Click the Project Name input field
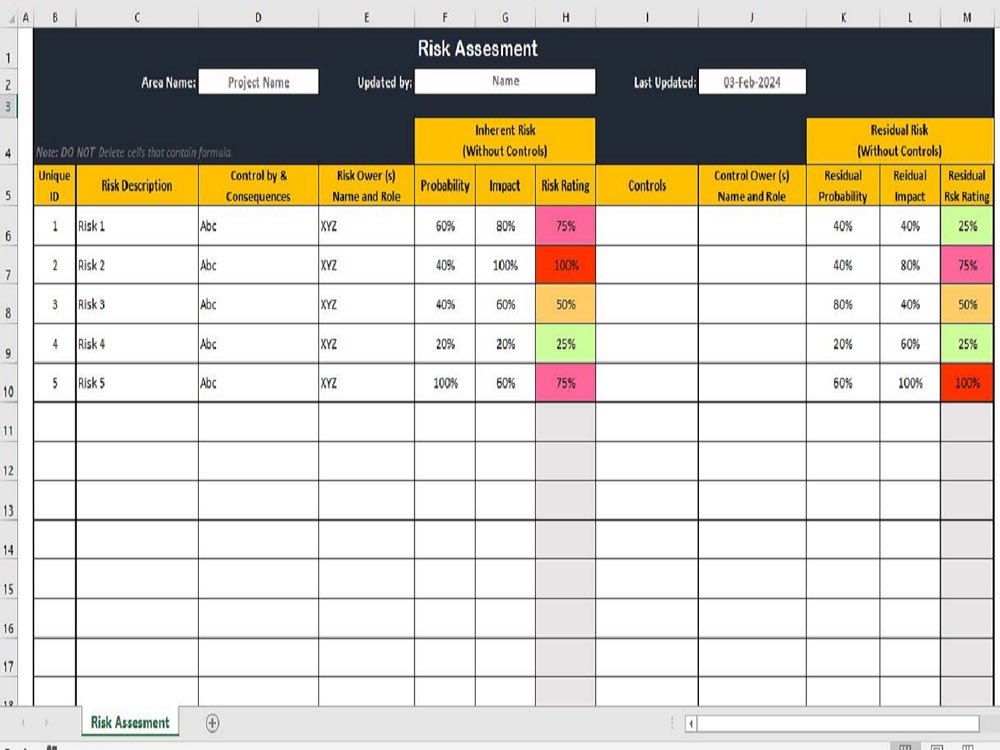1000x750 pixels. point(259,81)
